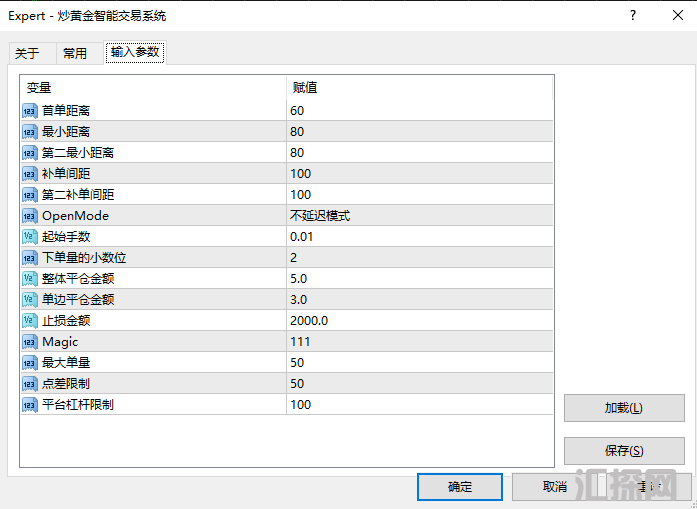Select the 整体平仓金额 value 5.0
697x509 pixels.
420,279
